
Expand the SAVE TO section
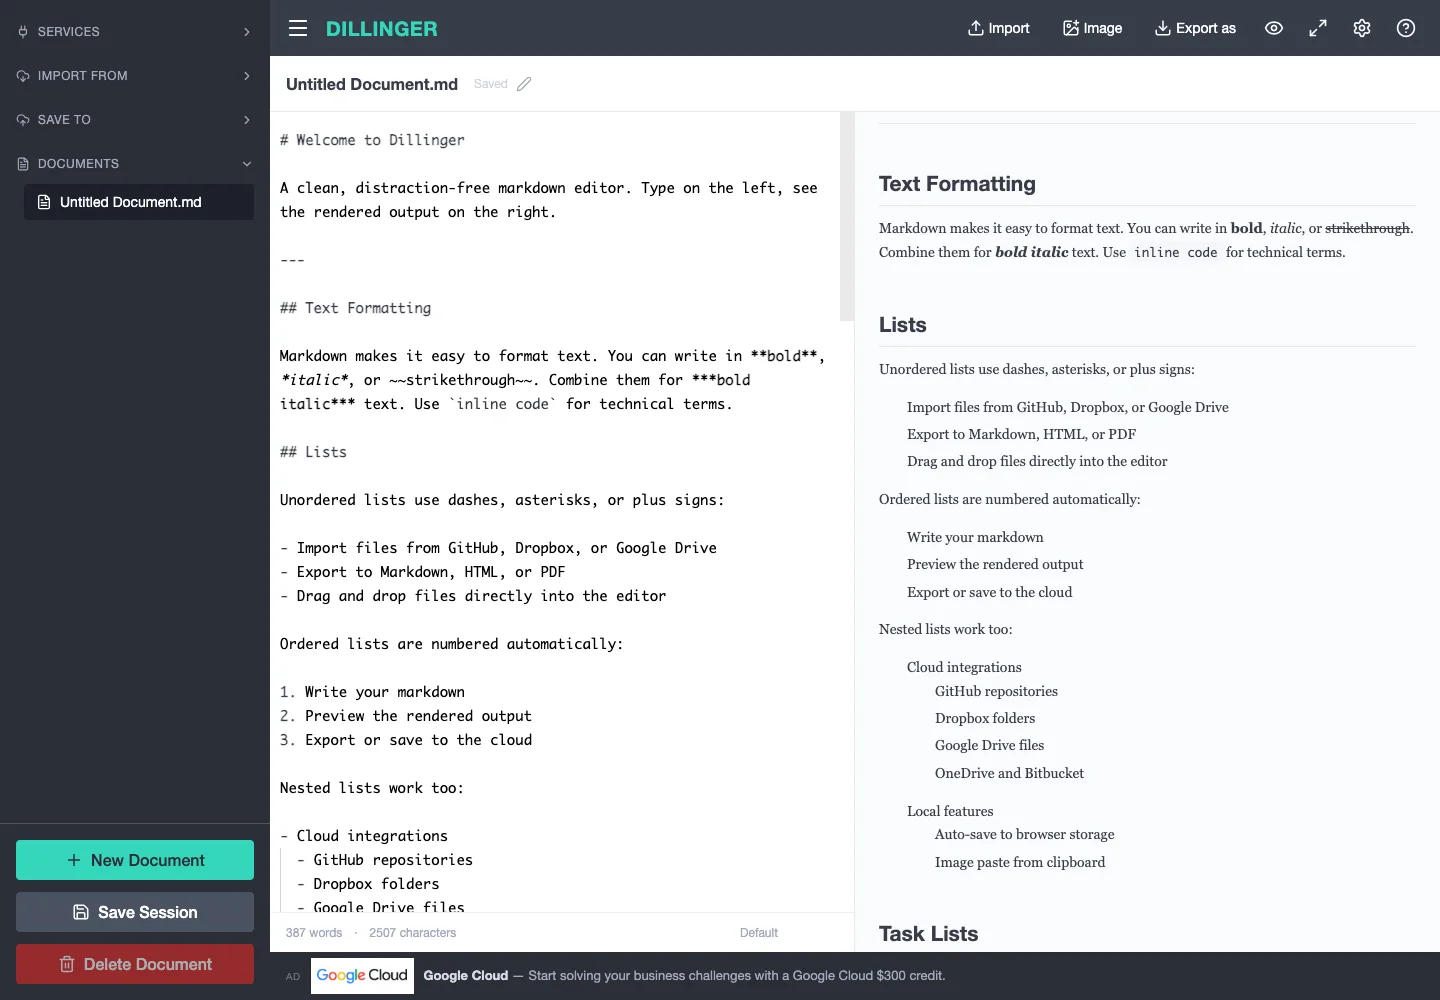point(135,120)
